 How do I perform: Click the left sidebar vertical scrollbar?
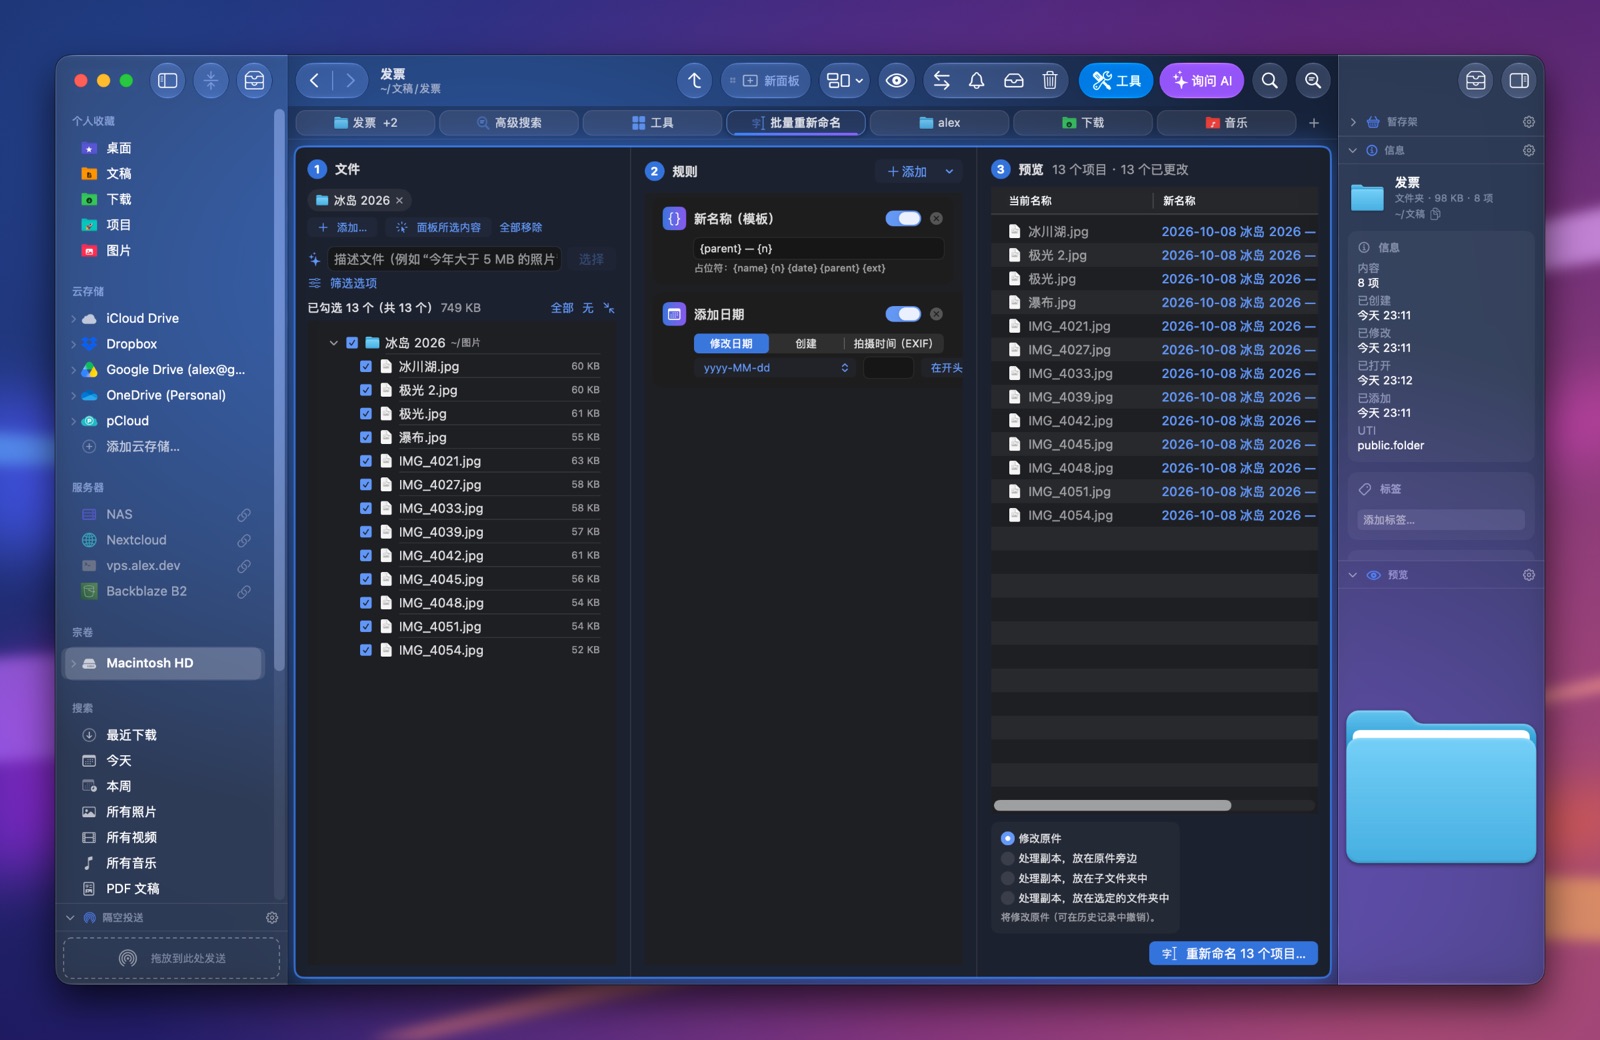click(279, 390)
